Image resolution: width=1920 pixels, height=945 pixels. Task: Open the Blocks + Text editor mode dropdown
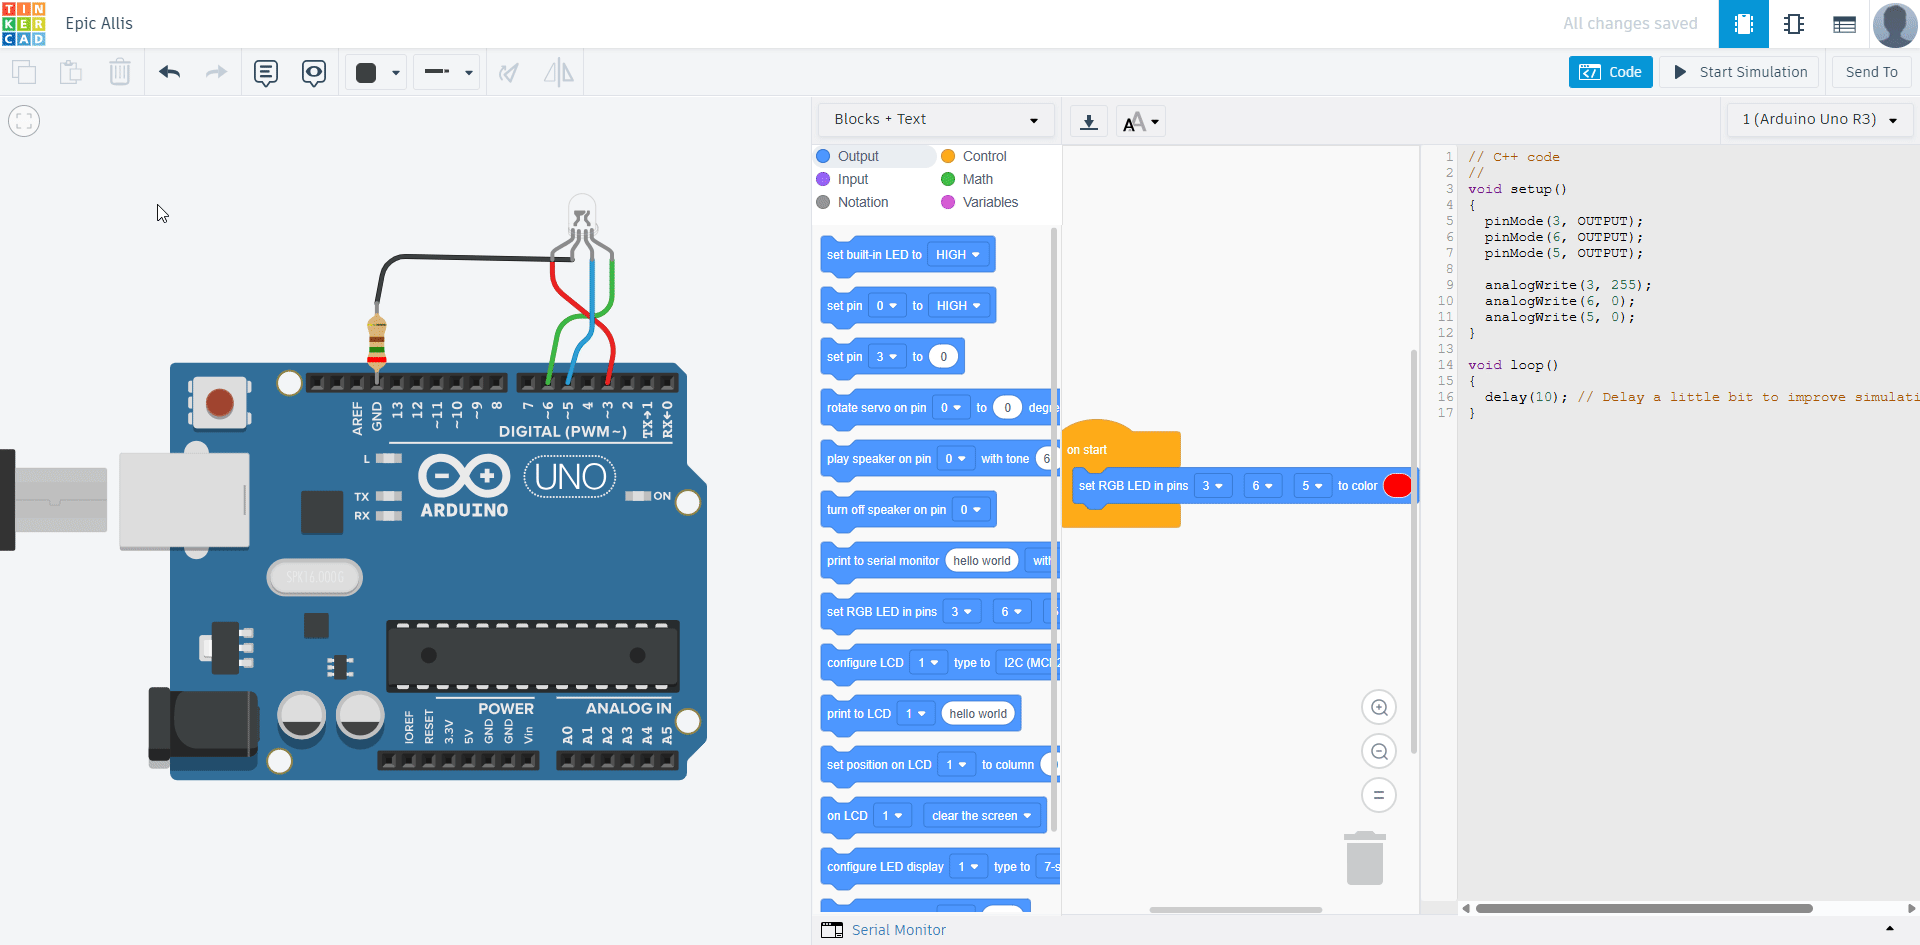[936, 119]
